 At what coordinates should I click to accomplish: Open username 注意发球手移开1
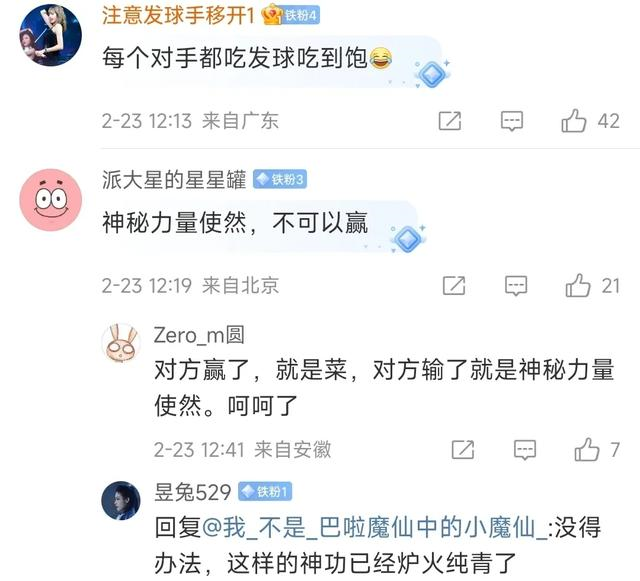click(x=178, y=16)
